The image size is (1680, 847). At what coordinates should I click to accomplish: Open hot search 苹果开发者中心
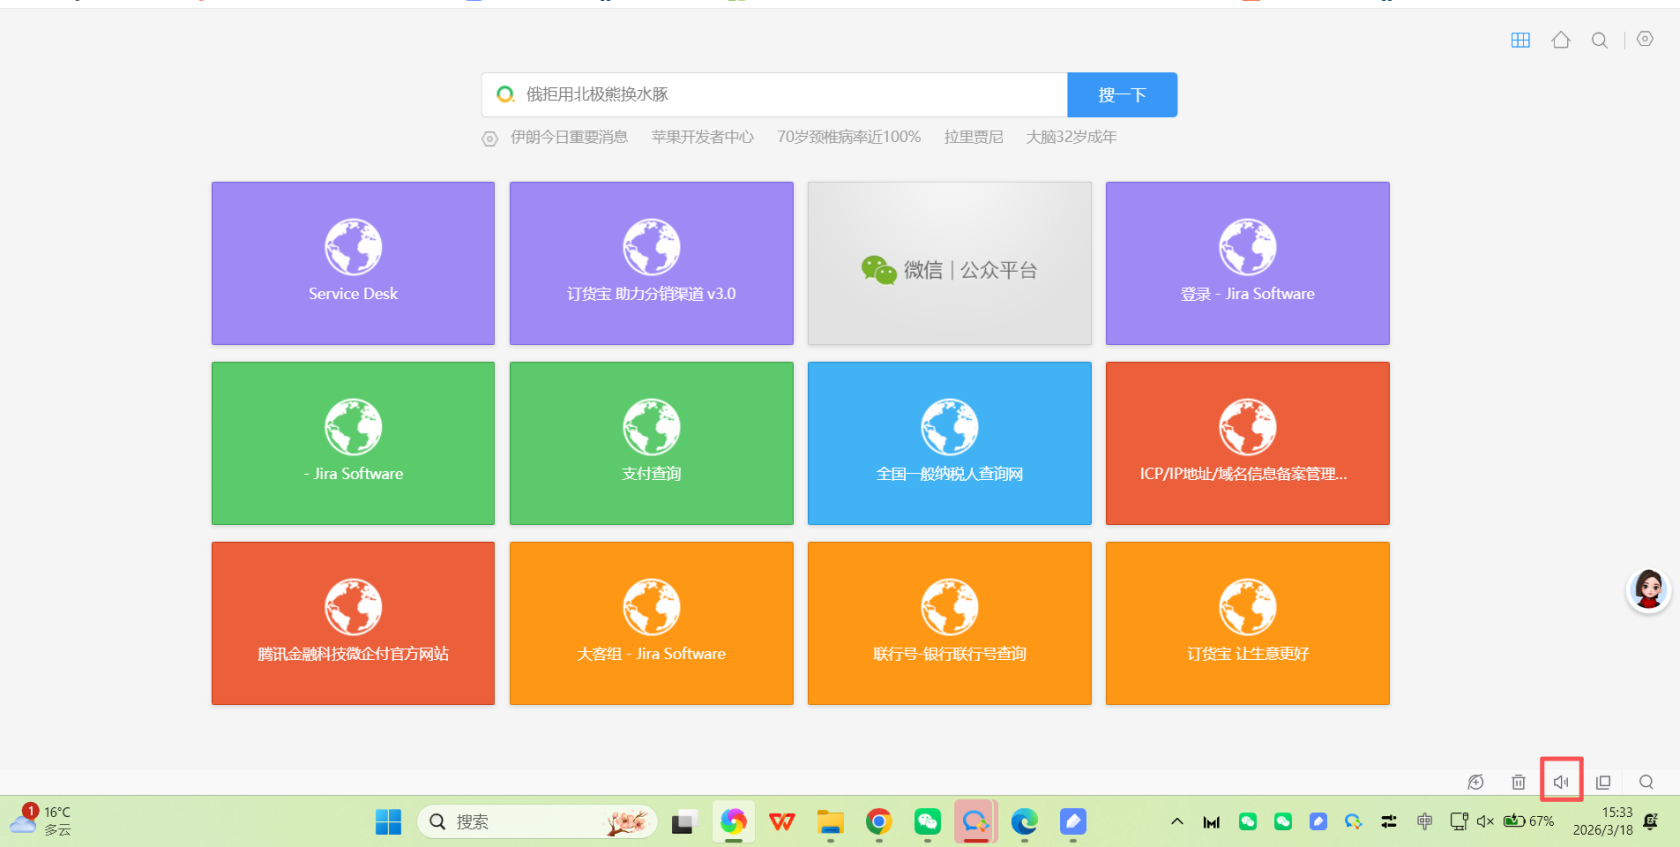coord(702,137)
